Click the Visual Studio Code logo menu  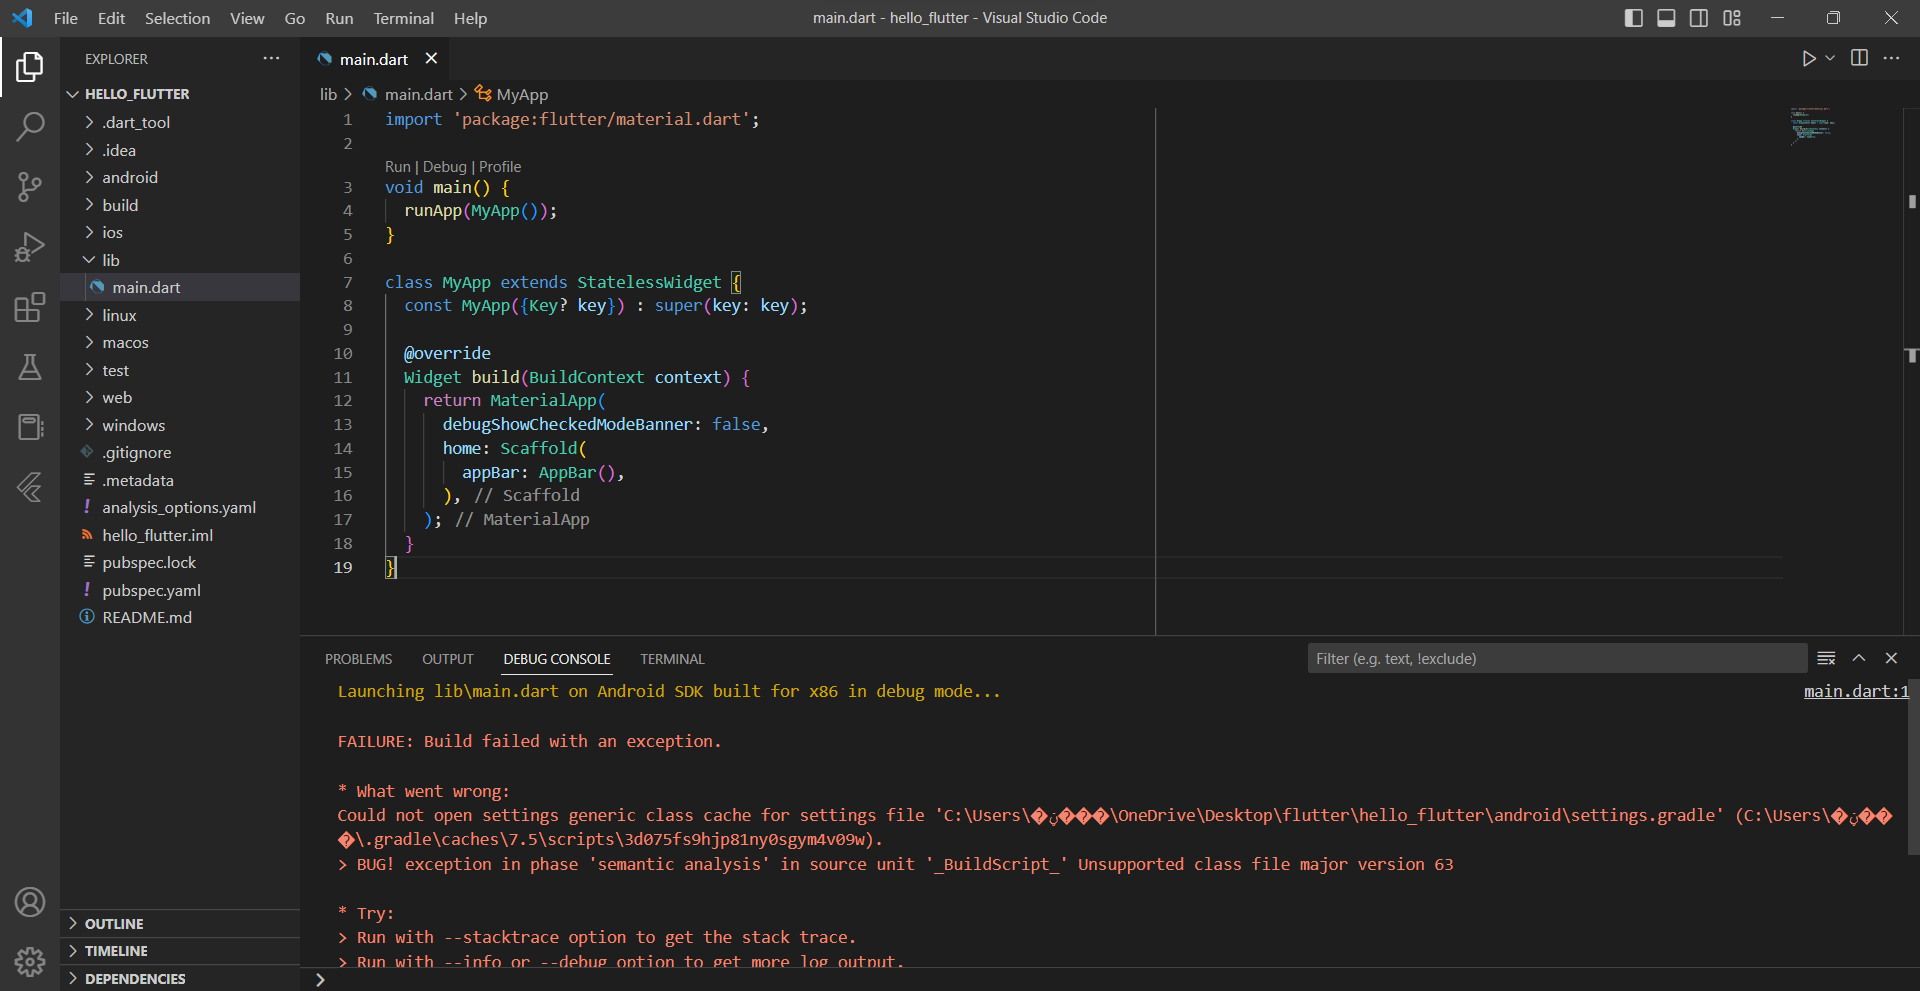(22, 18)
